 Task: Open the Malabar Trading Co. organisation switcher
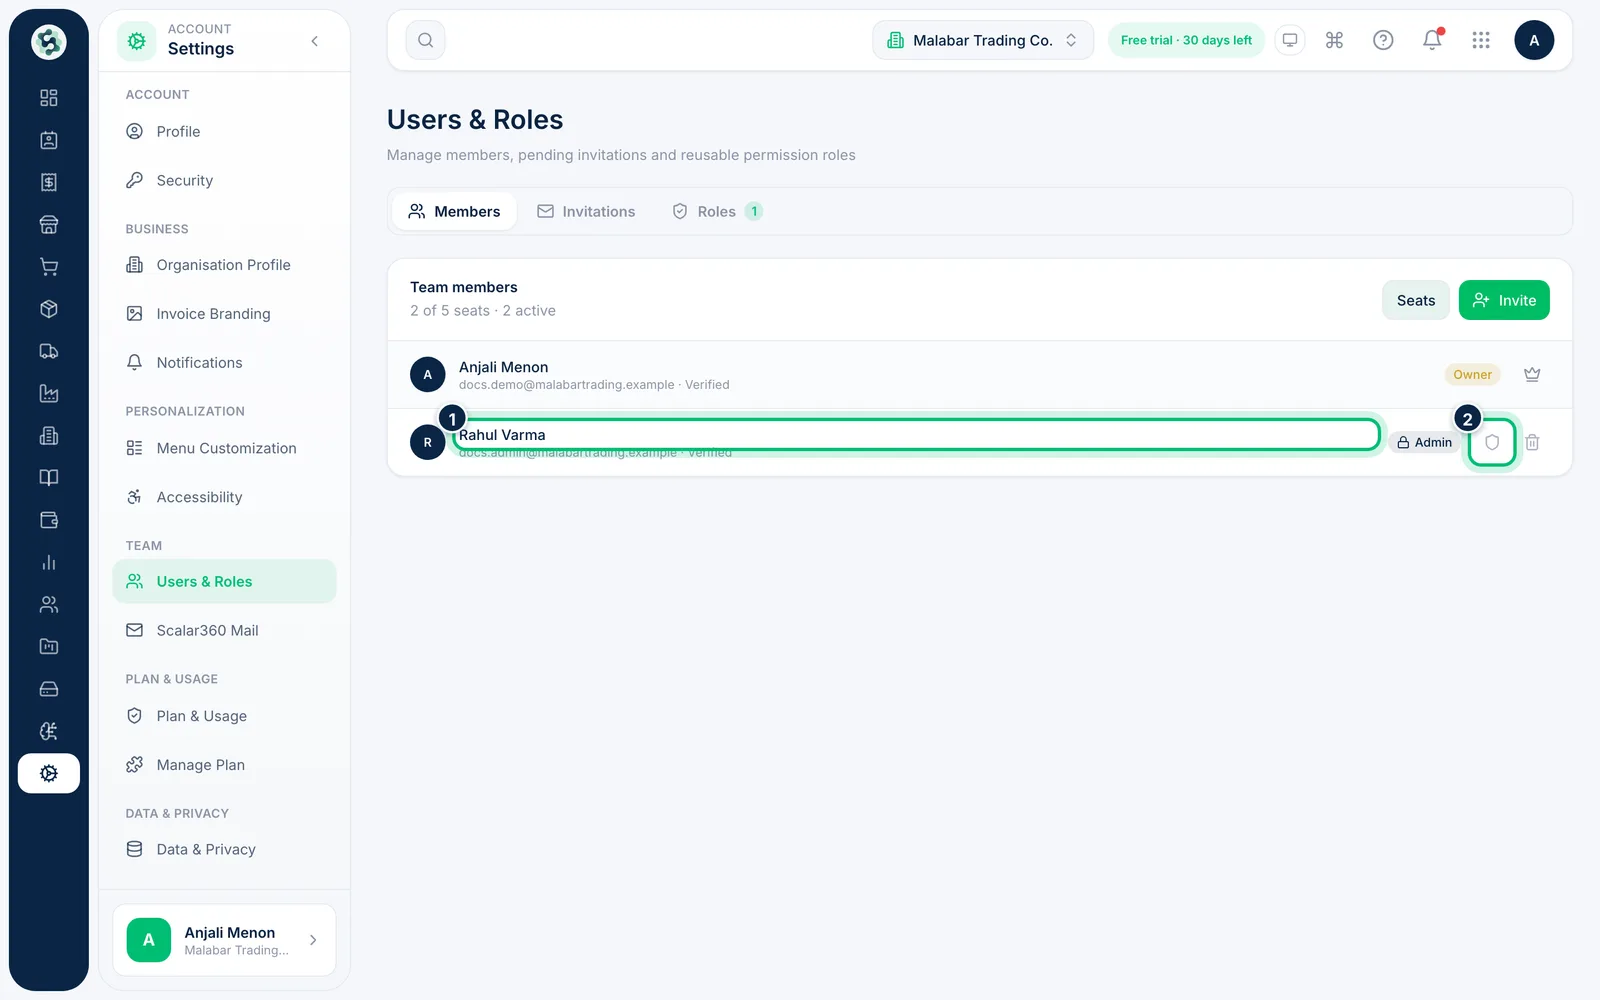(983, 40)
